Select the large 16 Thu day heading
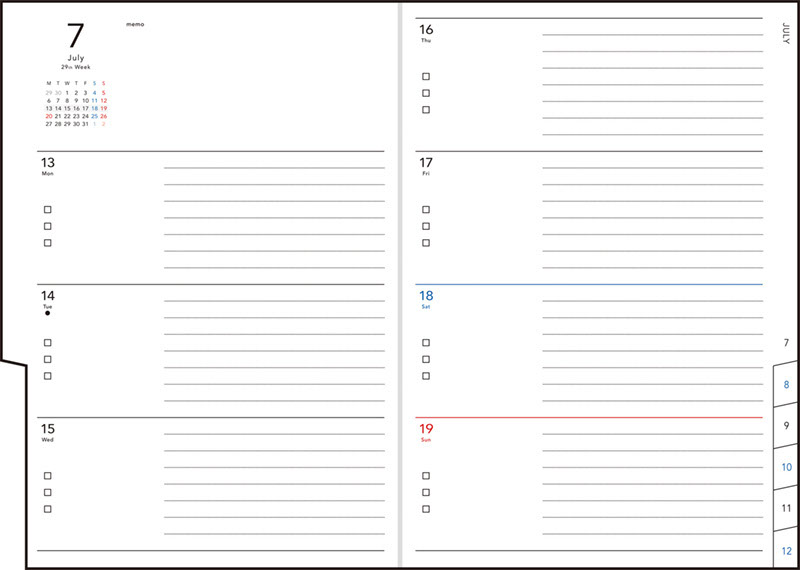The width and height of the screenshot is (800, 570). pos(426,30)
